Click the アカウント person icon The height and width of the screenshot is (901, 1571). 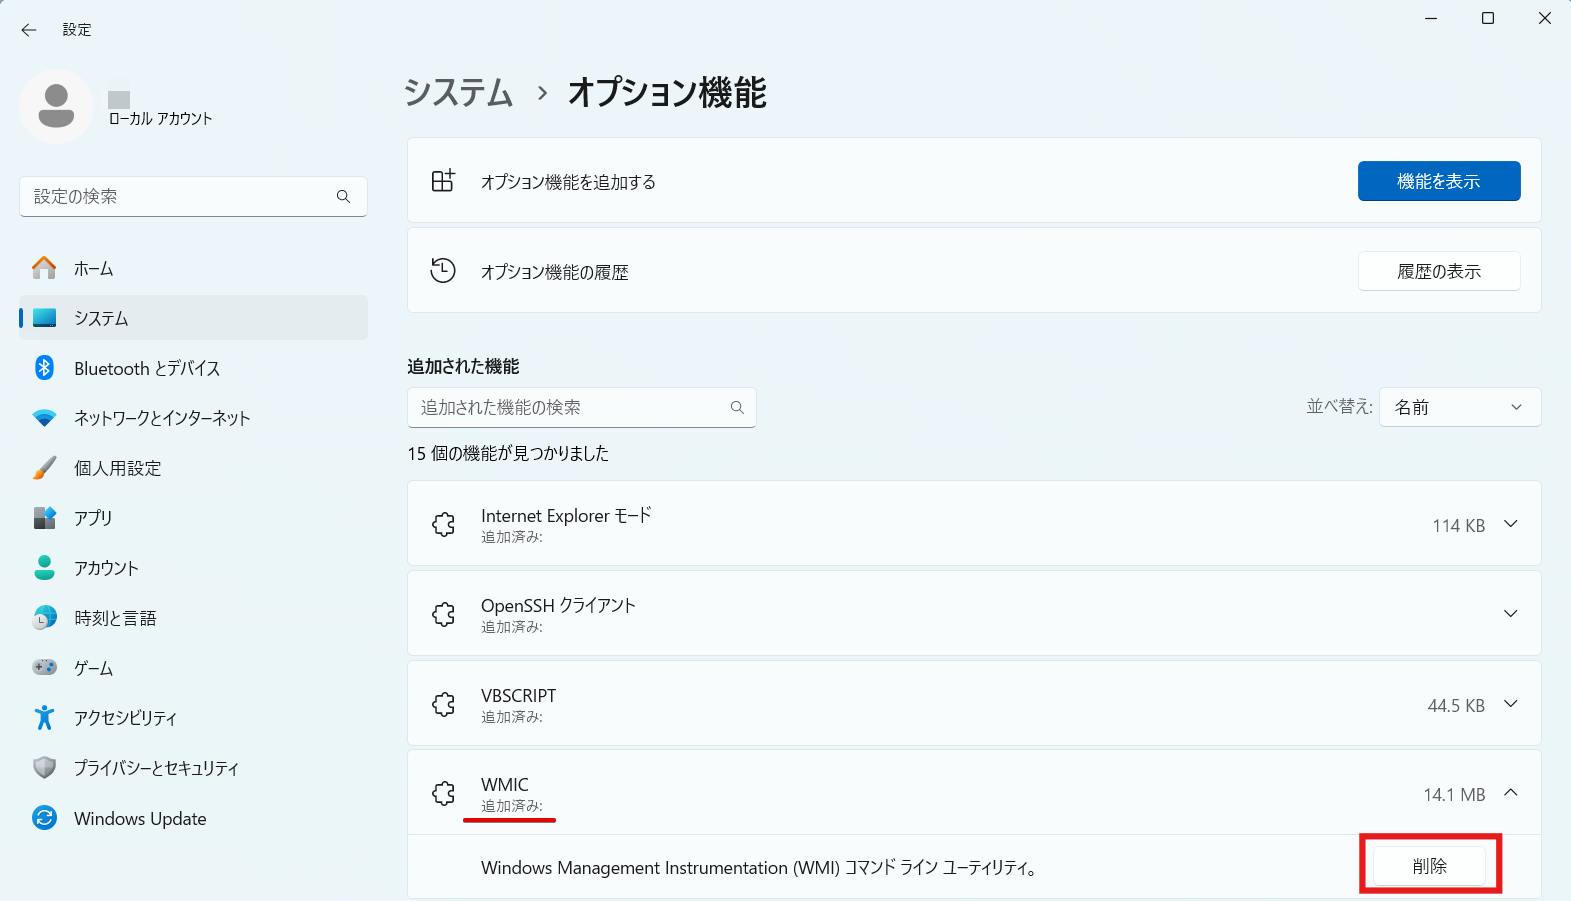pos(44,568)
